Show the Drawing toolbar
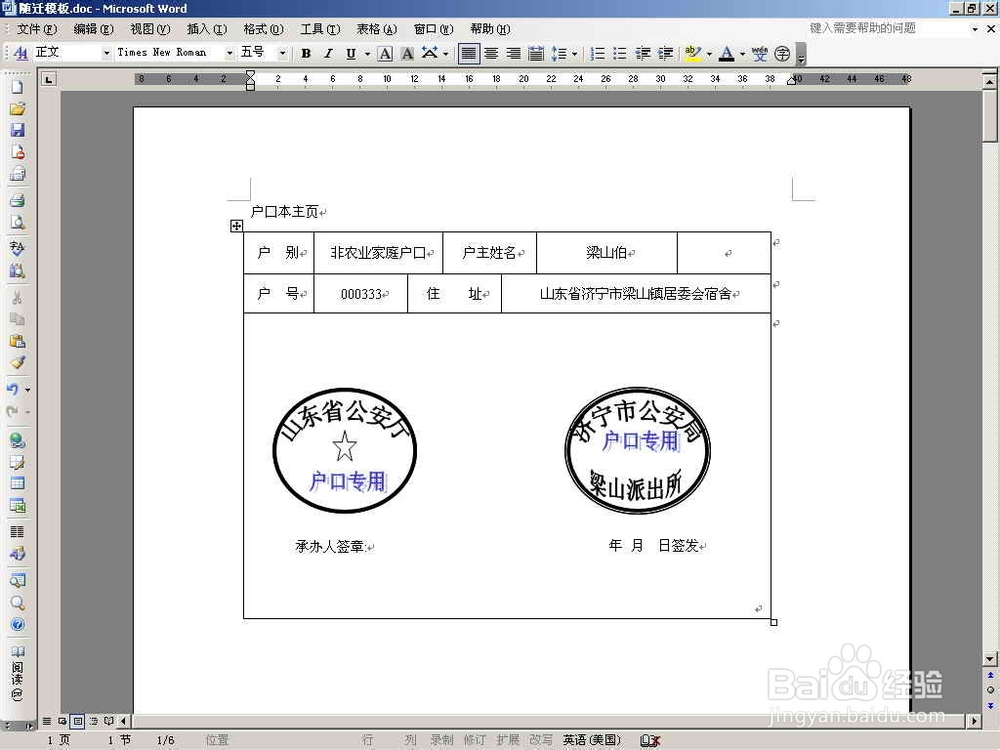The image size is (1000, 750). point(17,553)
